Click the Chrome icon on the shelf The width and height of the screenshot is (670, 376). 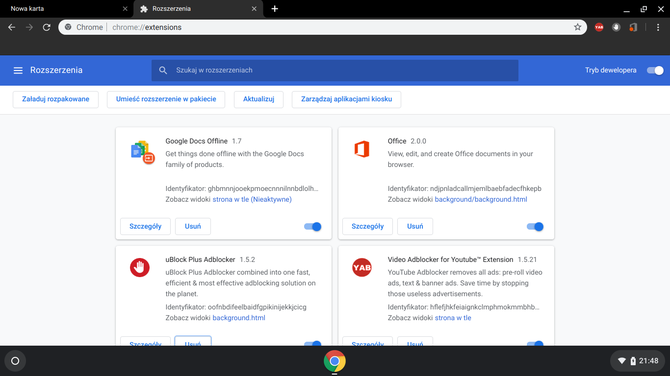click(335, 361)
